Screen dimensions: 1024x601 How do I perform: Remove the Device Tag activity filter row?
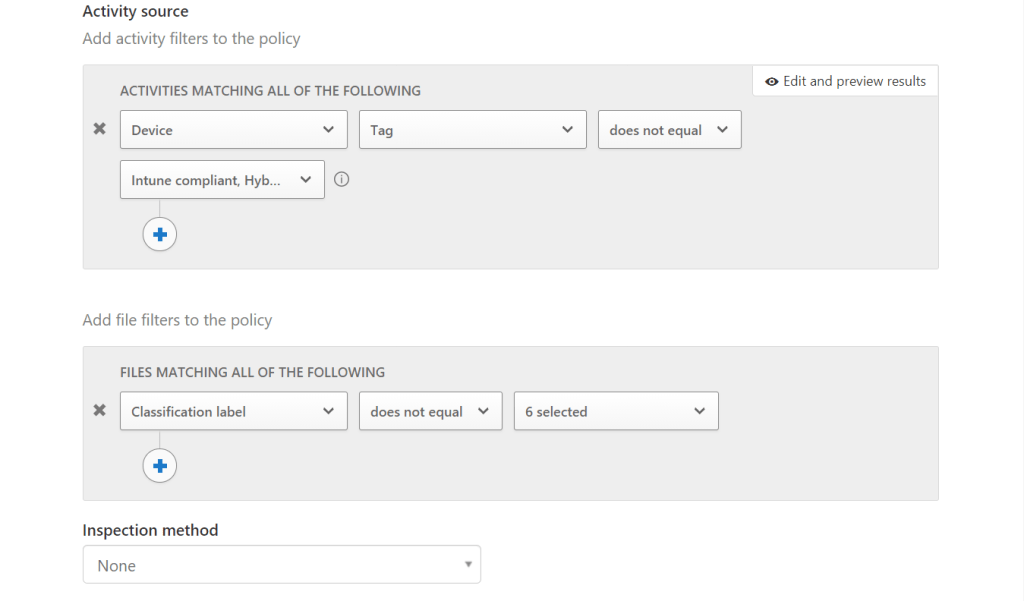(x=99, y=129)
